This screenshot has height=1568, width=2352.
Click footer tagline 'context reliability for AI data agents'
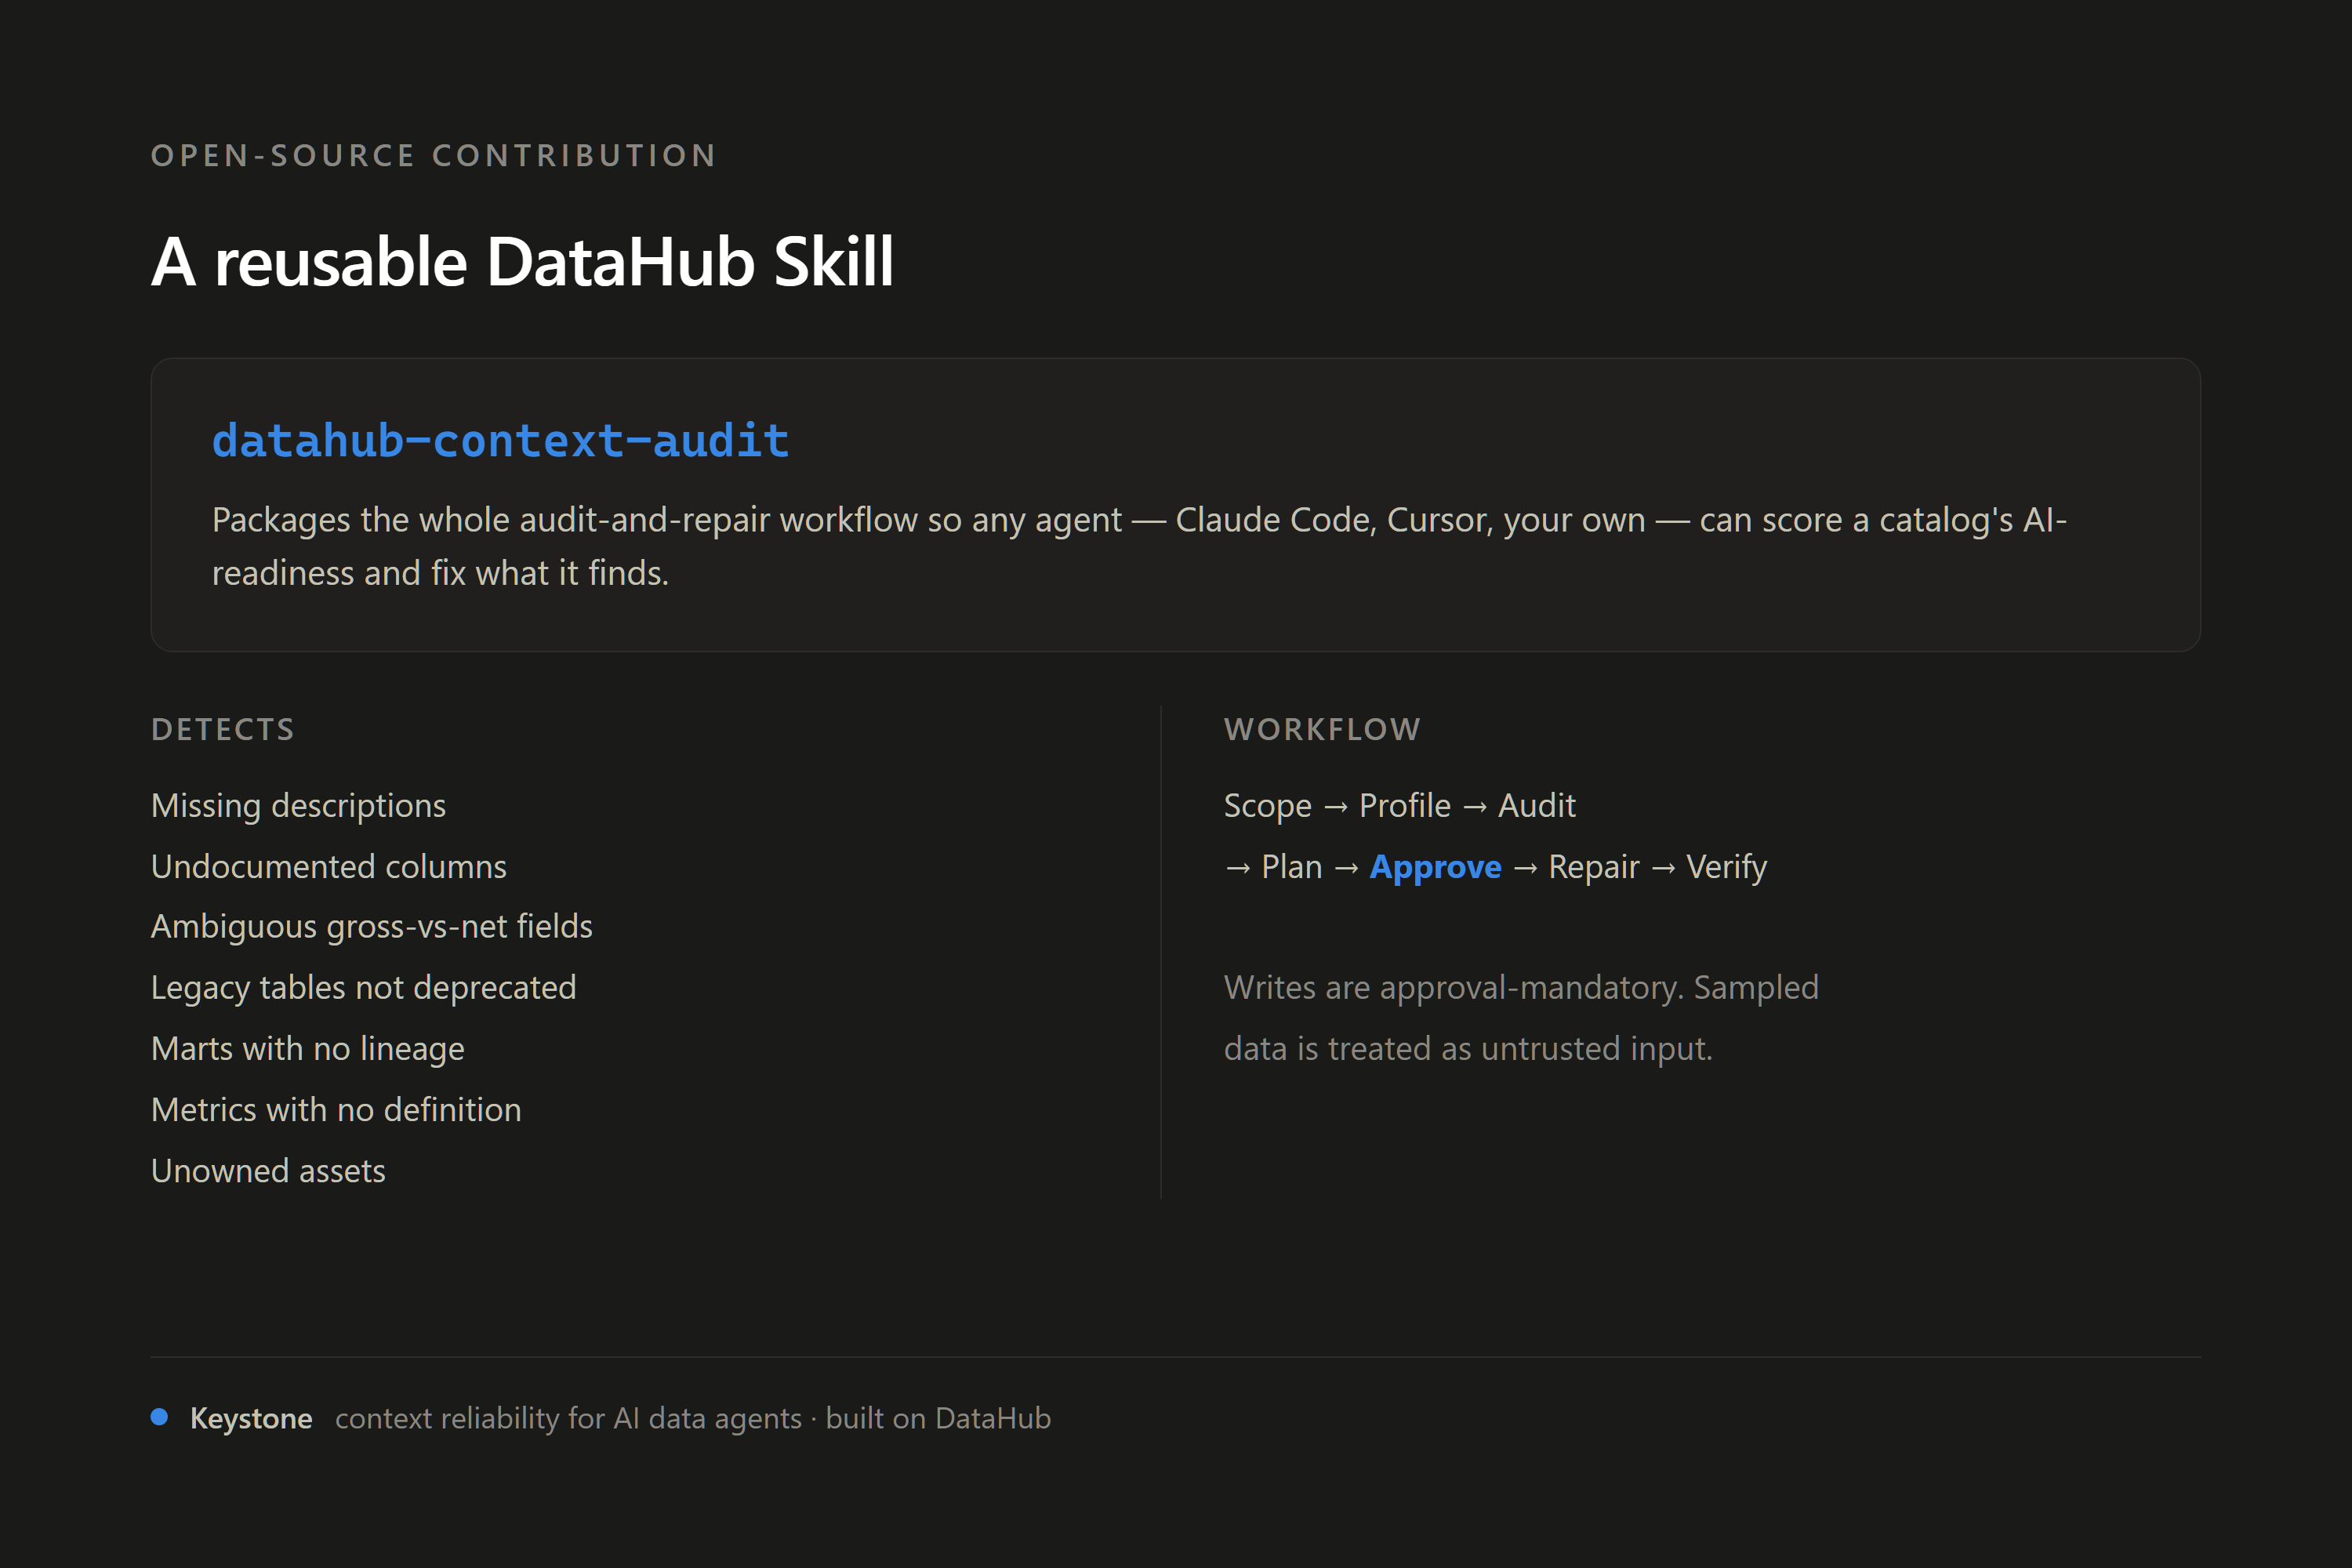[568, 1418]
